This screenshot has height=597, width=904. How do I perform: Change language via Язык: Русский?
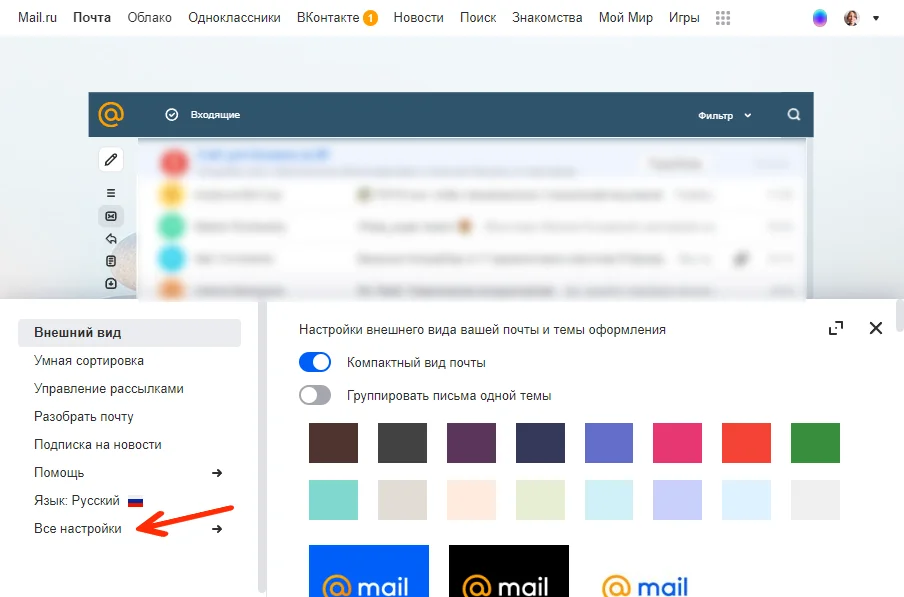(77, 500)
